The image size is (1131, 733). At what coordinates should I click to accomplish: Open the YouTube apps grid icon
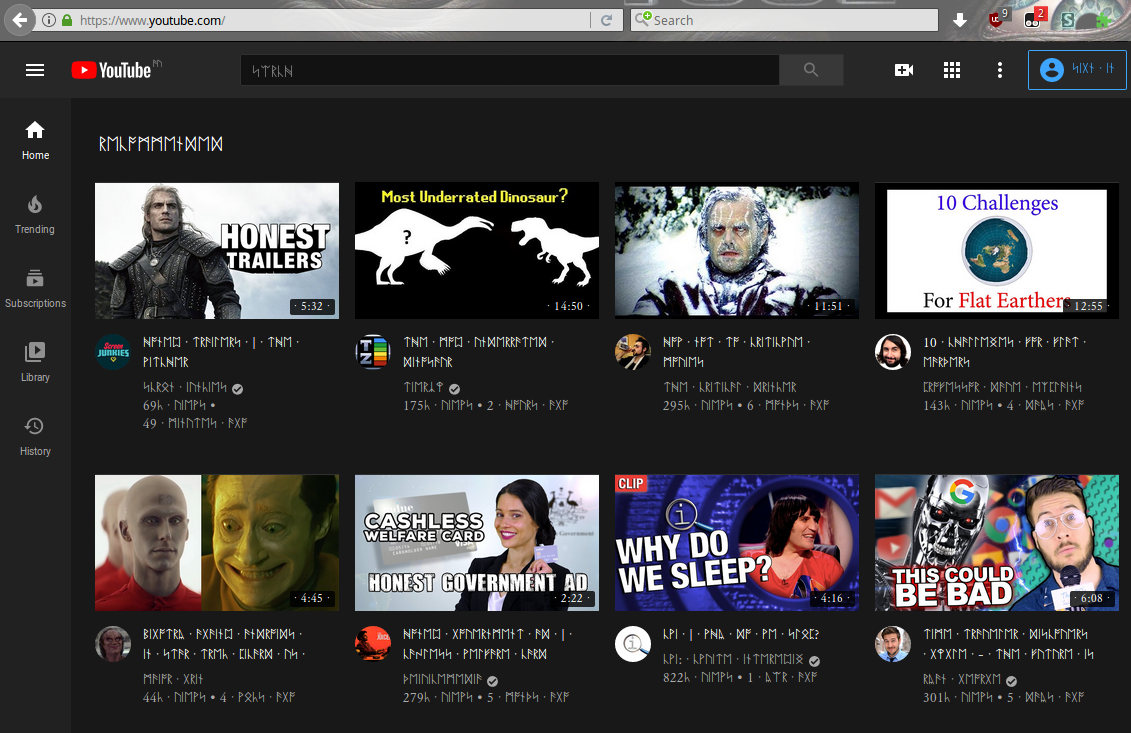(952, 70)
